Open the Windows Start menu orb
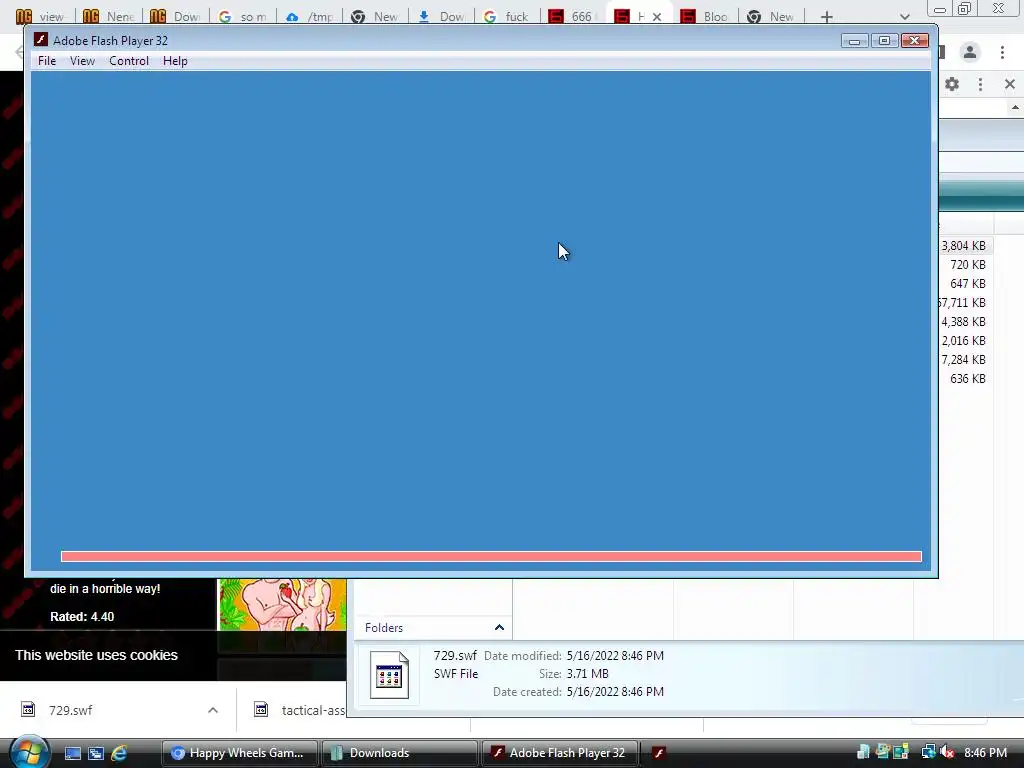1024x768 pixels. (29, 752)
